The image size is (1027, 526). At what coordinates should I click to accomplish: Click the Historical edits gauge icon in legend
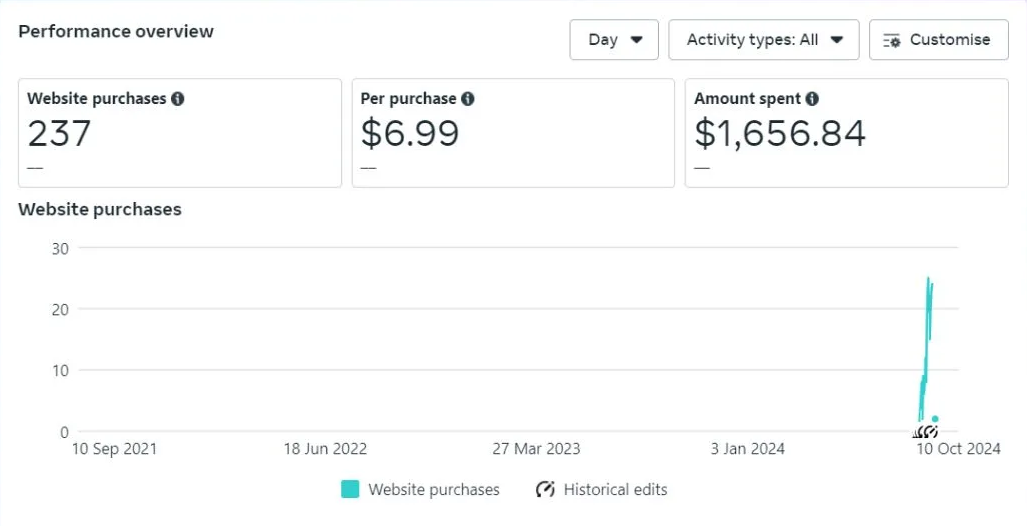pos(545,490)
